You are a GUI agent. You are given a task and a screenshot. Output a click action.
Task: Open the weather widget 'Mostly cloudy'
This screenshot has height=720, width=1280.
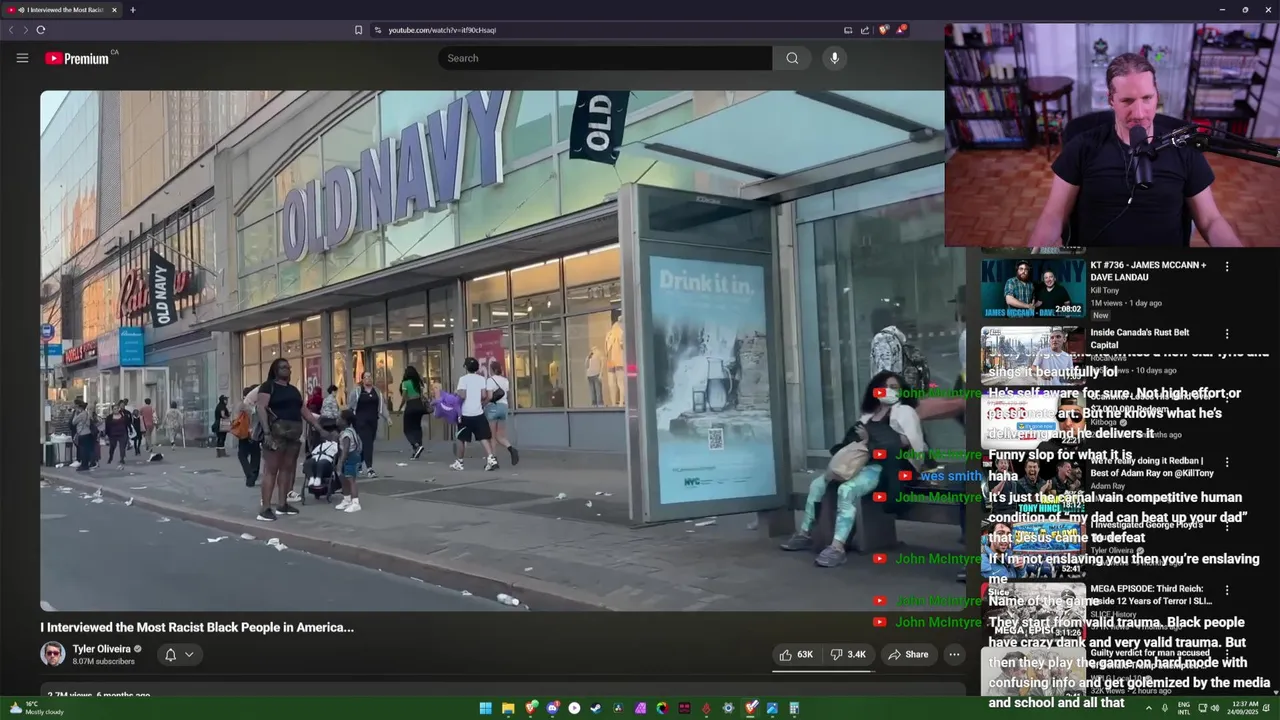tap(36, 708)
